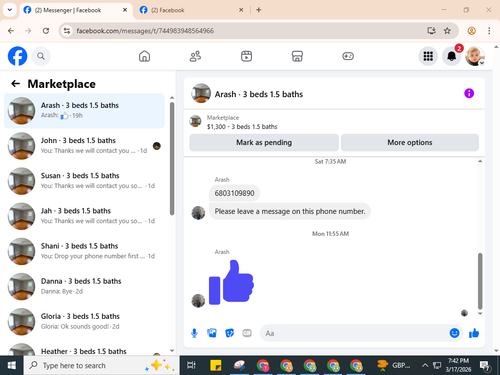Open the emoji picker smiley icon
500x375 pixels.
click(x=454, y=333)
